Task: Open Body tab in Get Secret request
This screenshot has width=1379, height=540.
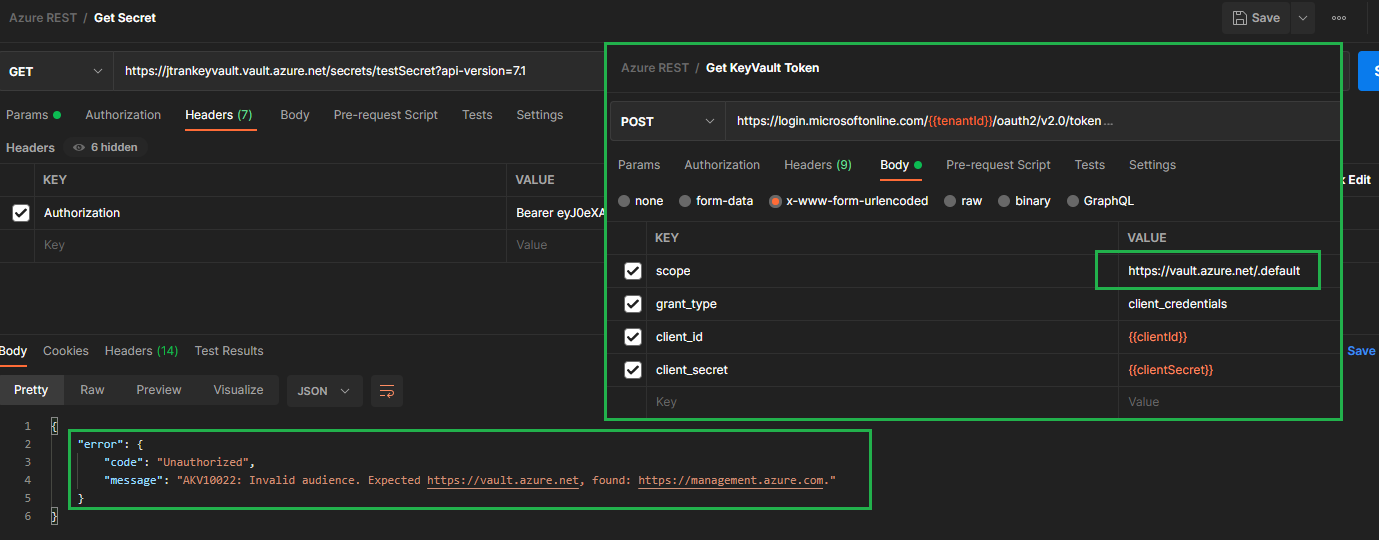Action: [x=295, y=115]
